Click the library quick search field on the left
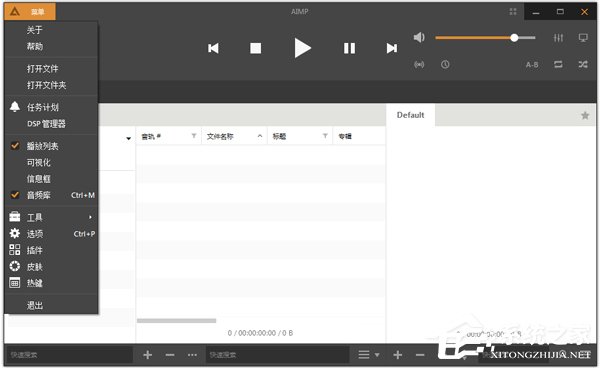Viewport: 600px width, 368px height. point(70,355)
